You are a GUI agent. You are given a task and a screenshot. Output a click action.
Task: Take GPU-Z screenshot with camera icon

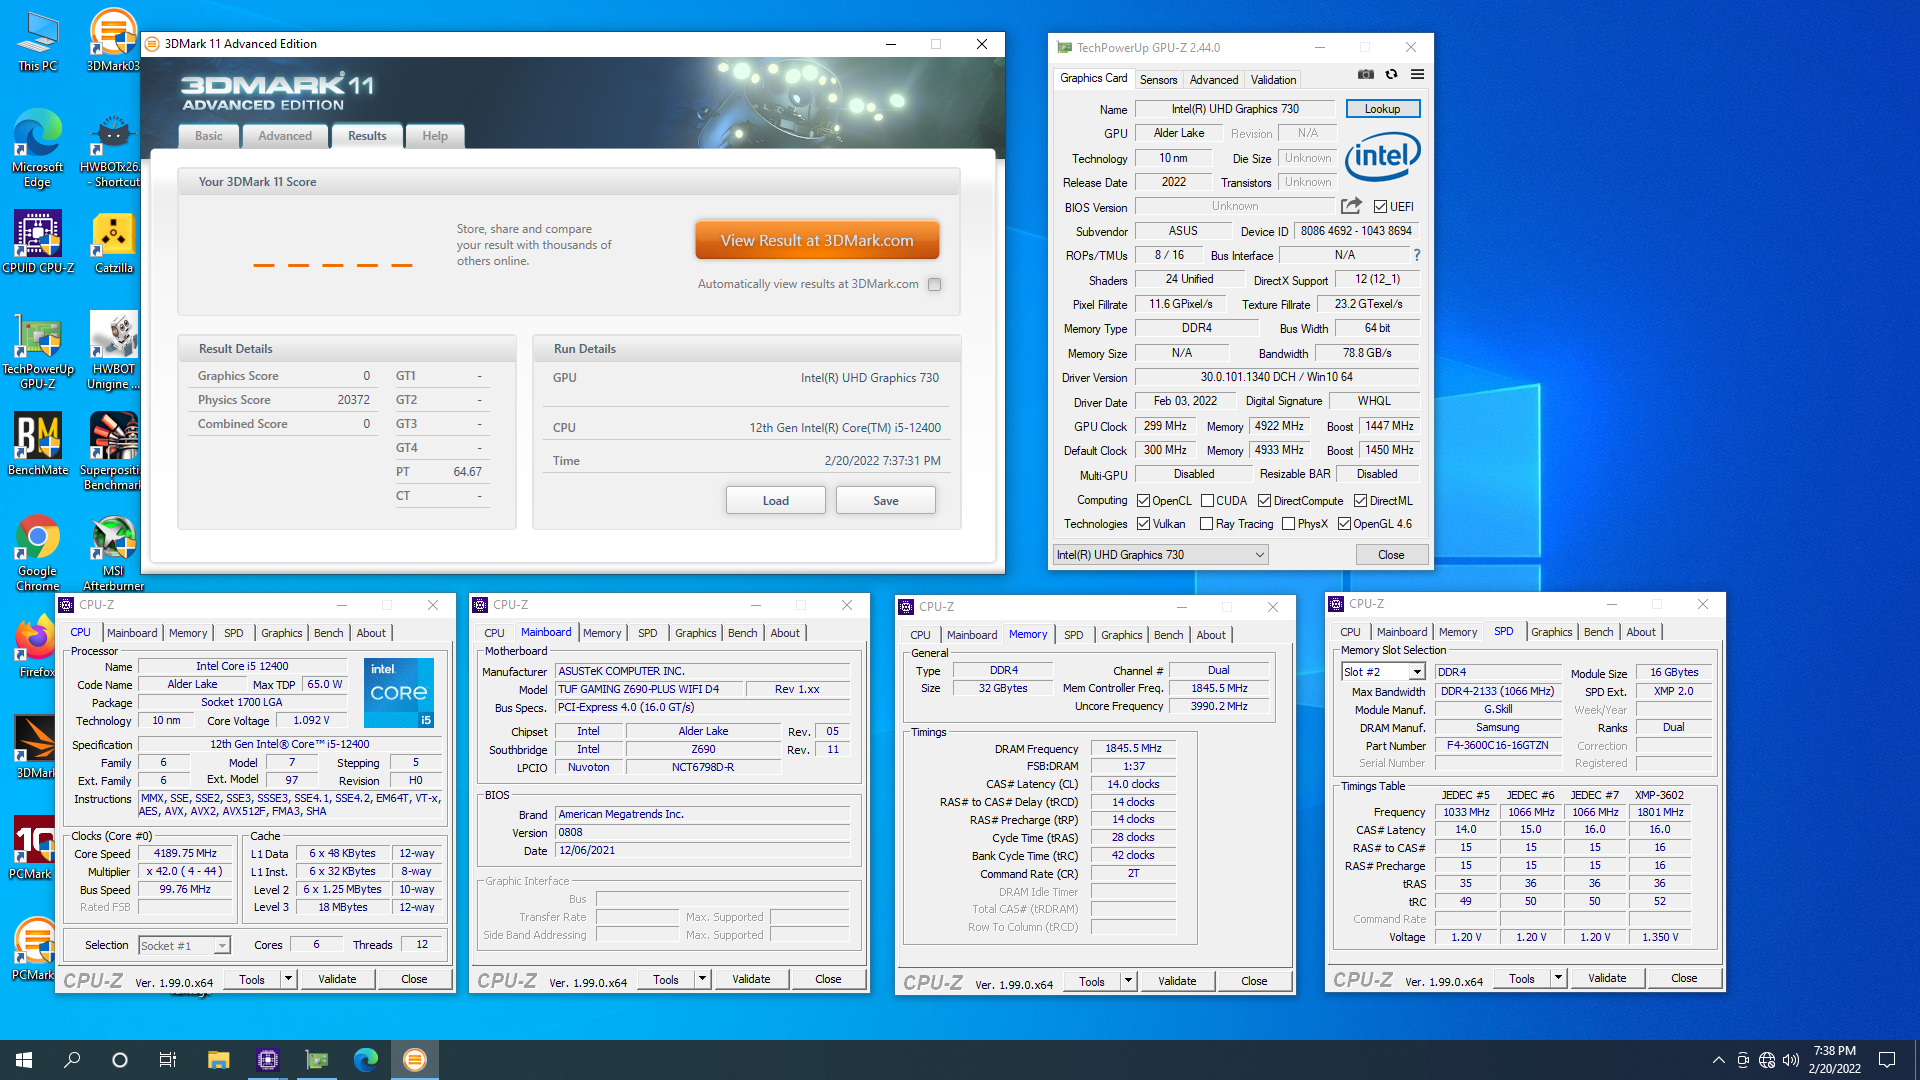tap(1365, 74)
